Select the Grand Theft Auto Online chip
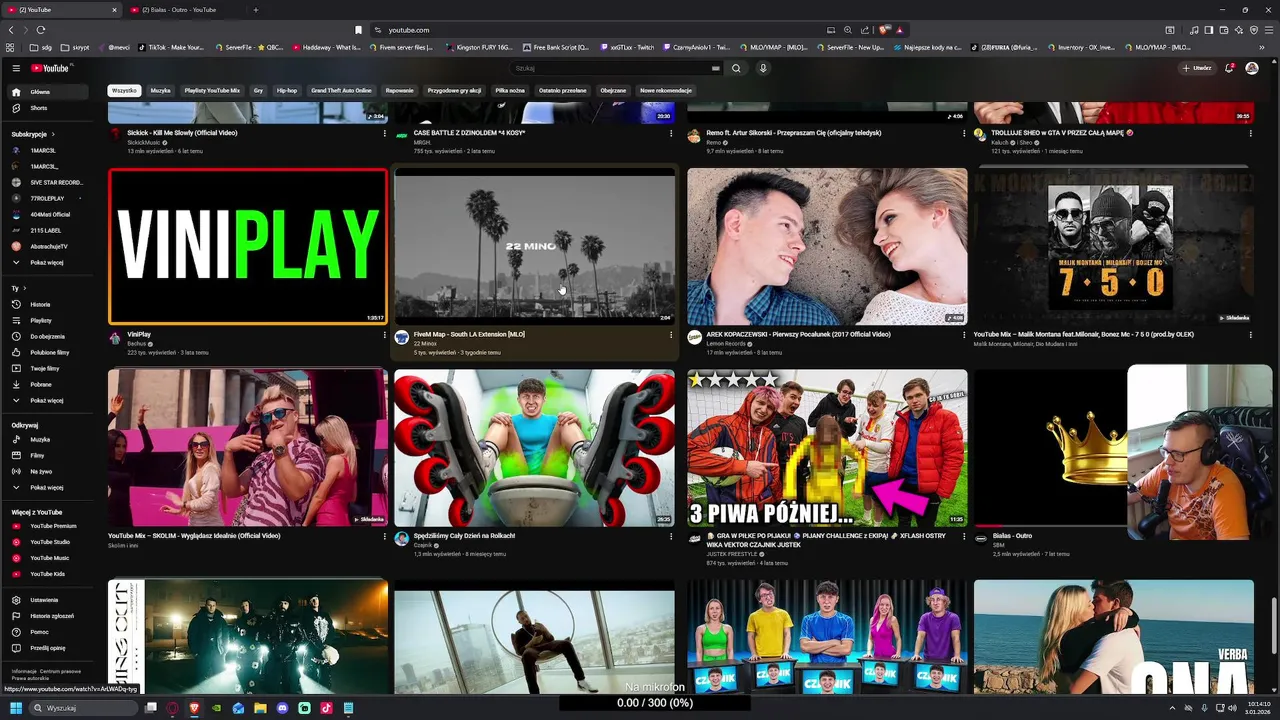The height and width of the screenshot is (720, 1280). tap(342, 90)
